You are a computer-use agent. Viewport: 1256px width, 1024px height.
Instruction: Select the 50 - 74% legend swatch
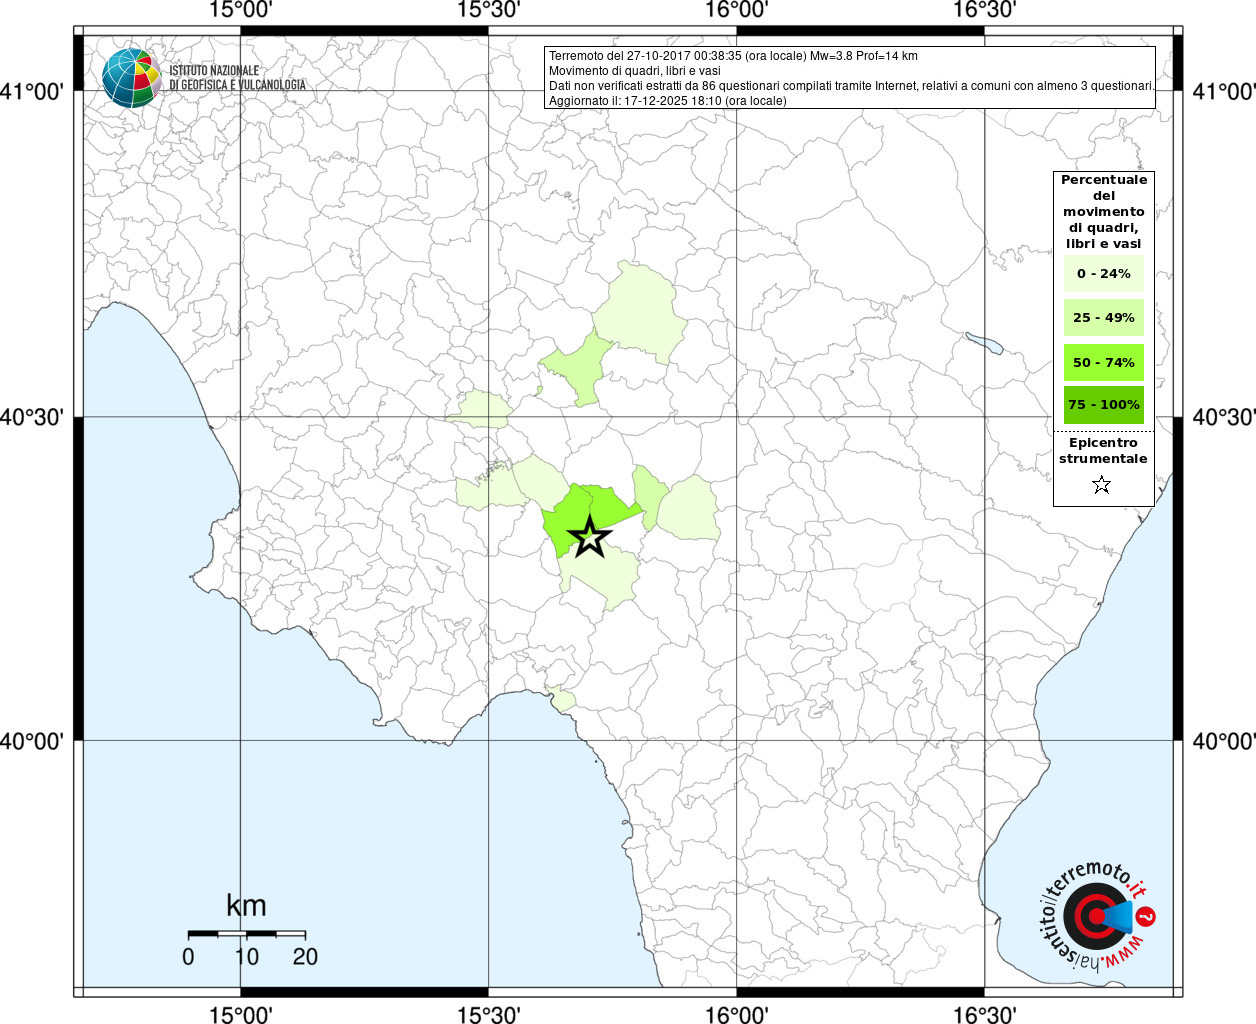coord(1103,362)
